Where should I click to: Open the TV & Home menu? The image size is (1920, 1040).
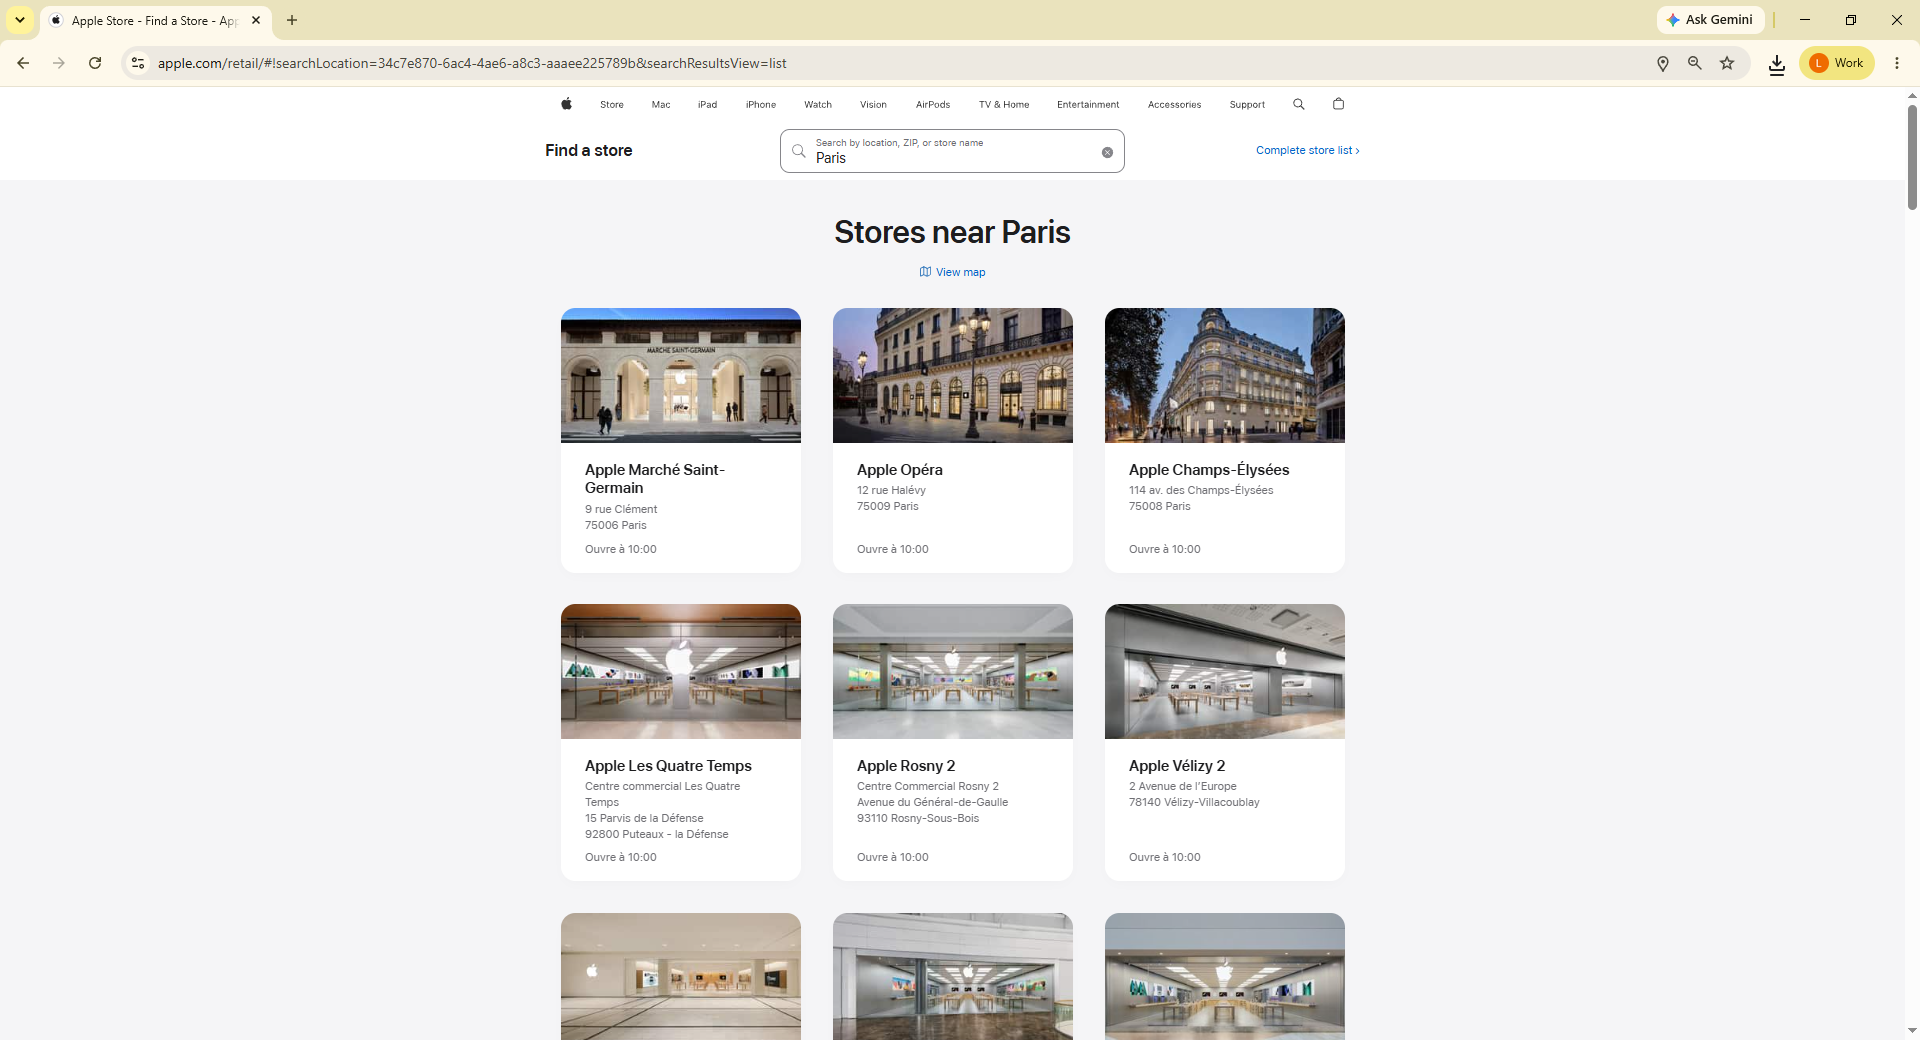coord(1004,105)
